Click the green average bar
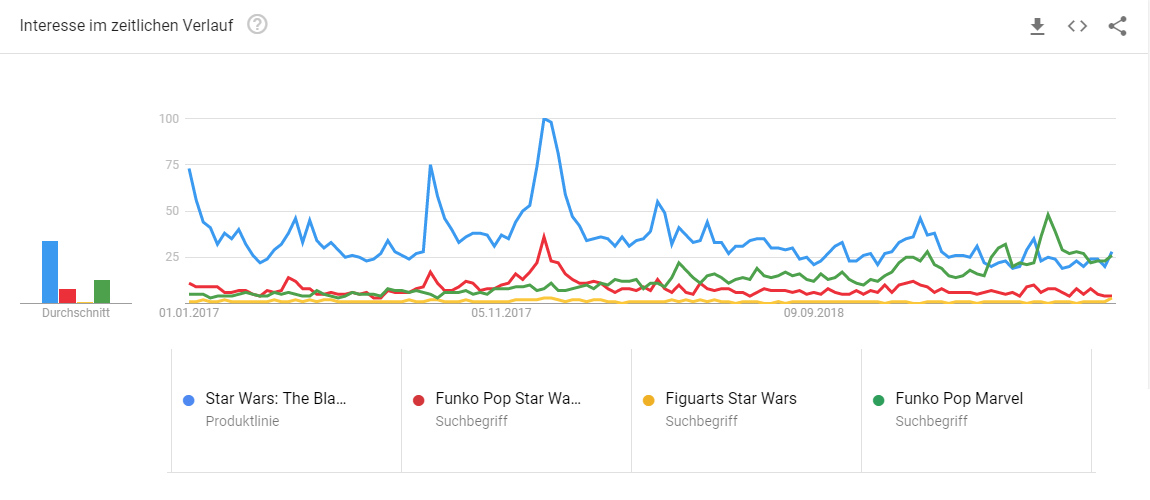1150x500 pixels. coord(101,291)
